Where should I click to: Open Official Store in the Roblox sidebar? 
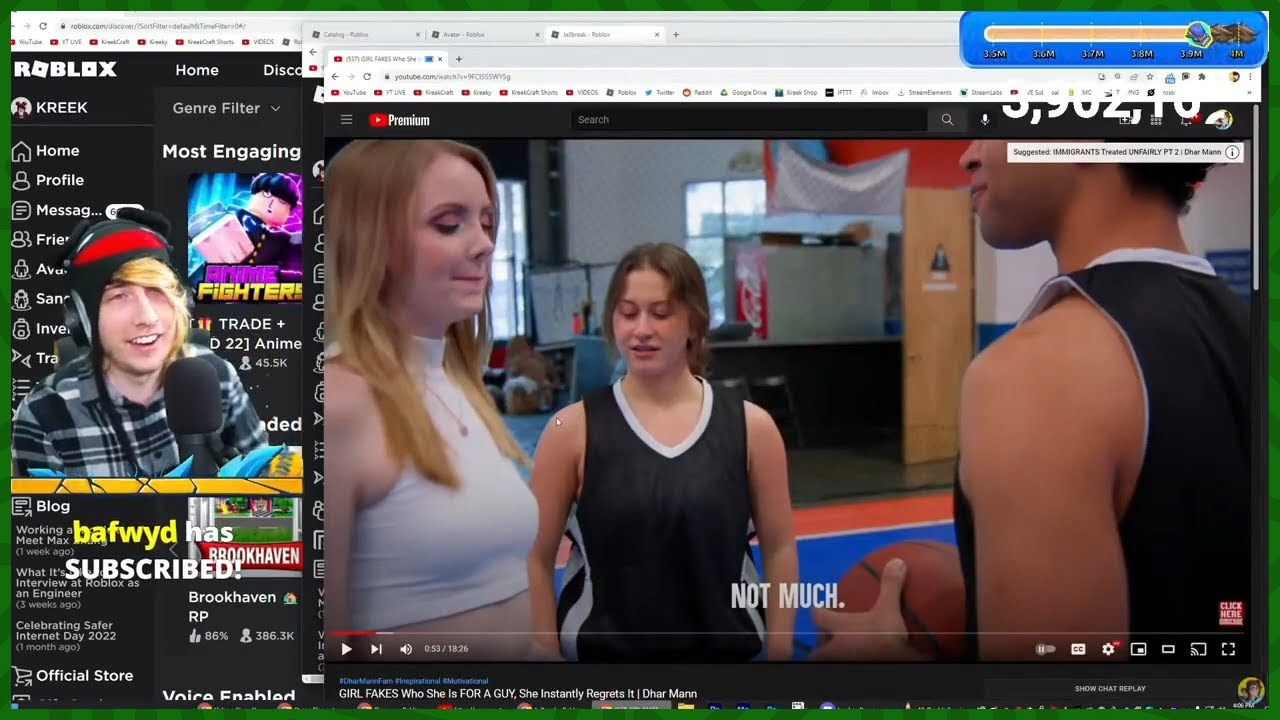pyautogui.click(x=73, y=676)
